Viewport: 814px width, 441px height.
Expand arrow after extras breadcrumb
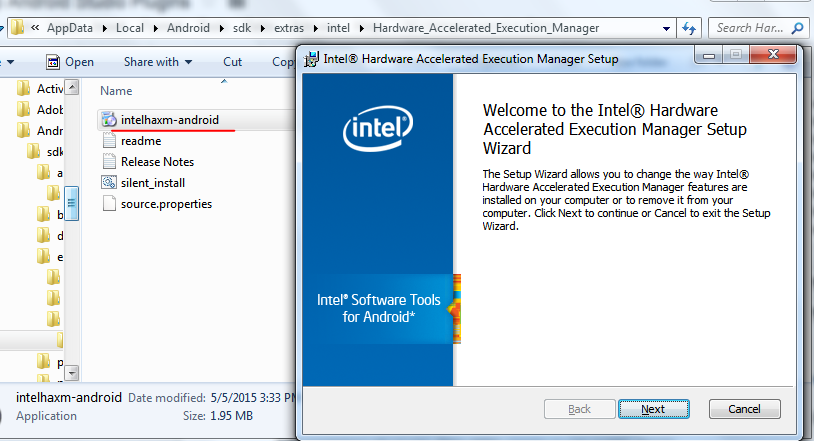tap(316, 29)
